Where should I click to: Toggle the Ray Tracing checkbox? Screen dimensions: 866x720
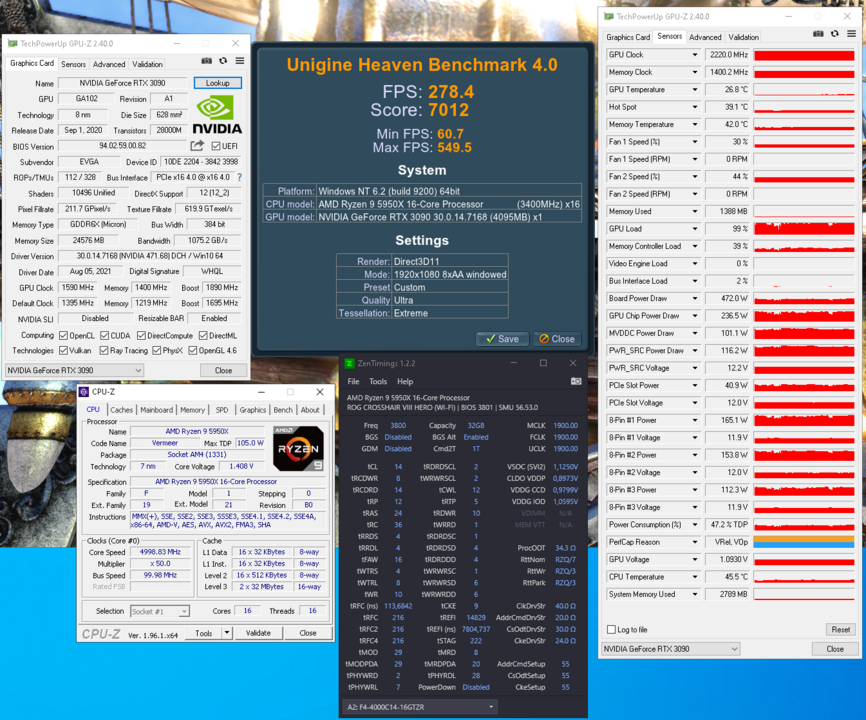click(x=104, y=351)
